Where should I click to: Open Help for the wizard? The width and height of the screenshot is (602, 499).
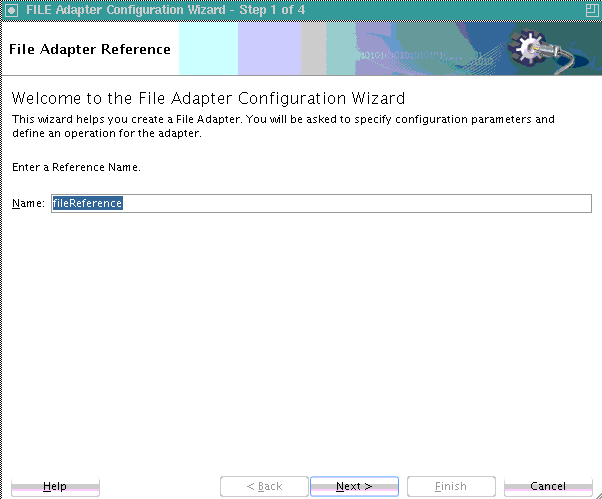pyautogui.click(x=55, y=486)
